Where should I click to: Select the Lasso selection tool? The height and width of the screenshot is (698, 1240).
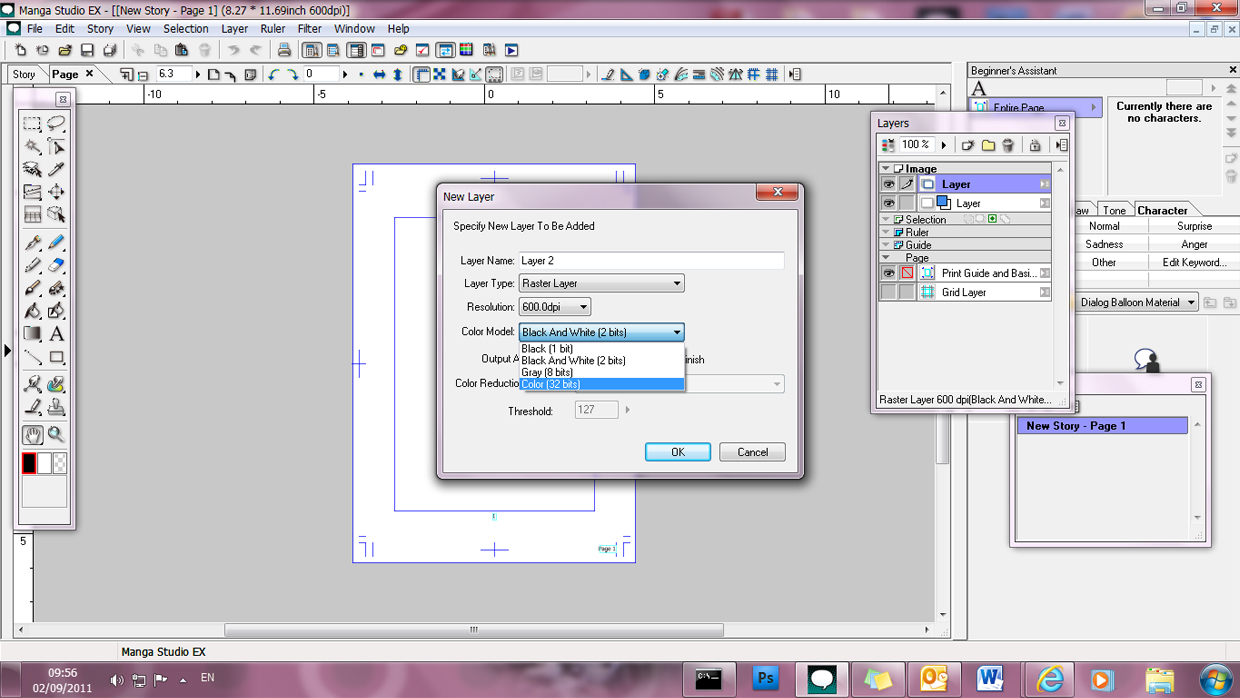click(x=56, y=124)
